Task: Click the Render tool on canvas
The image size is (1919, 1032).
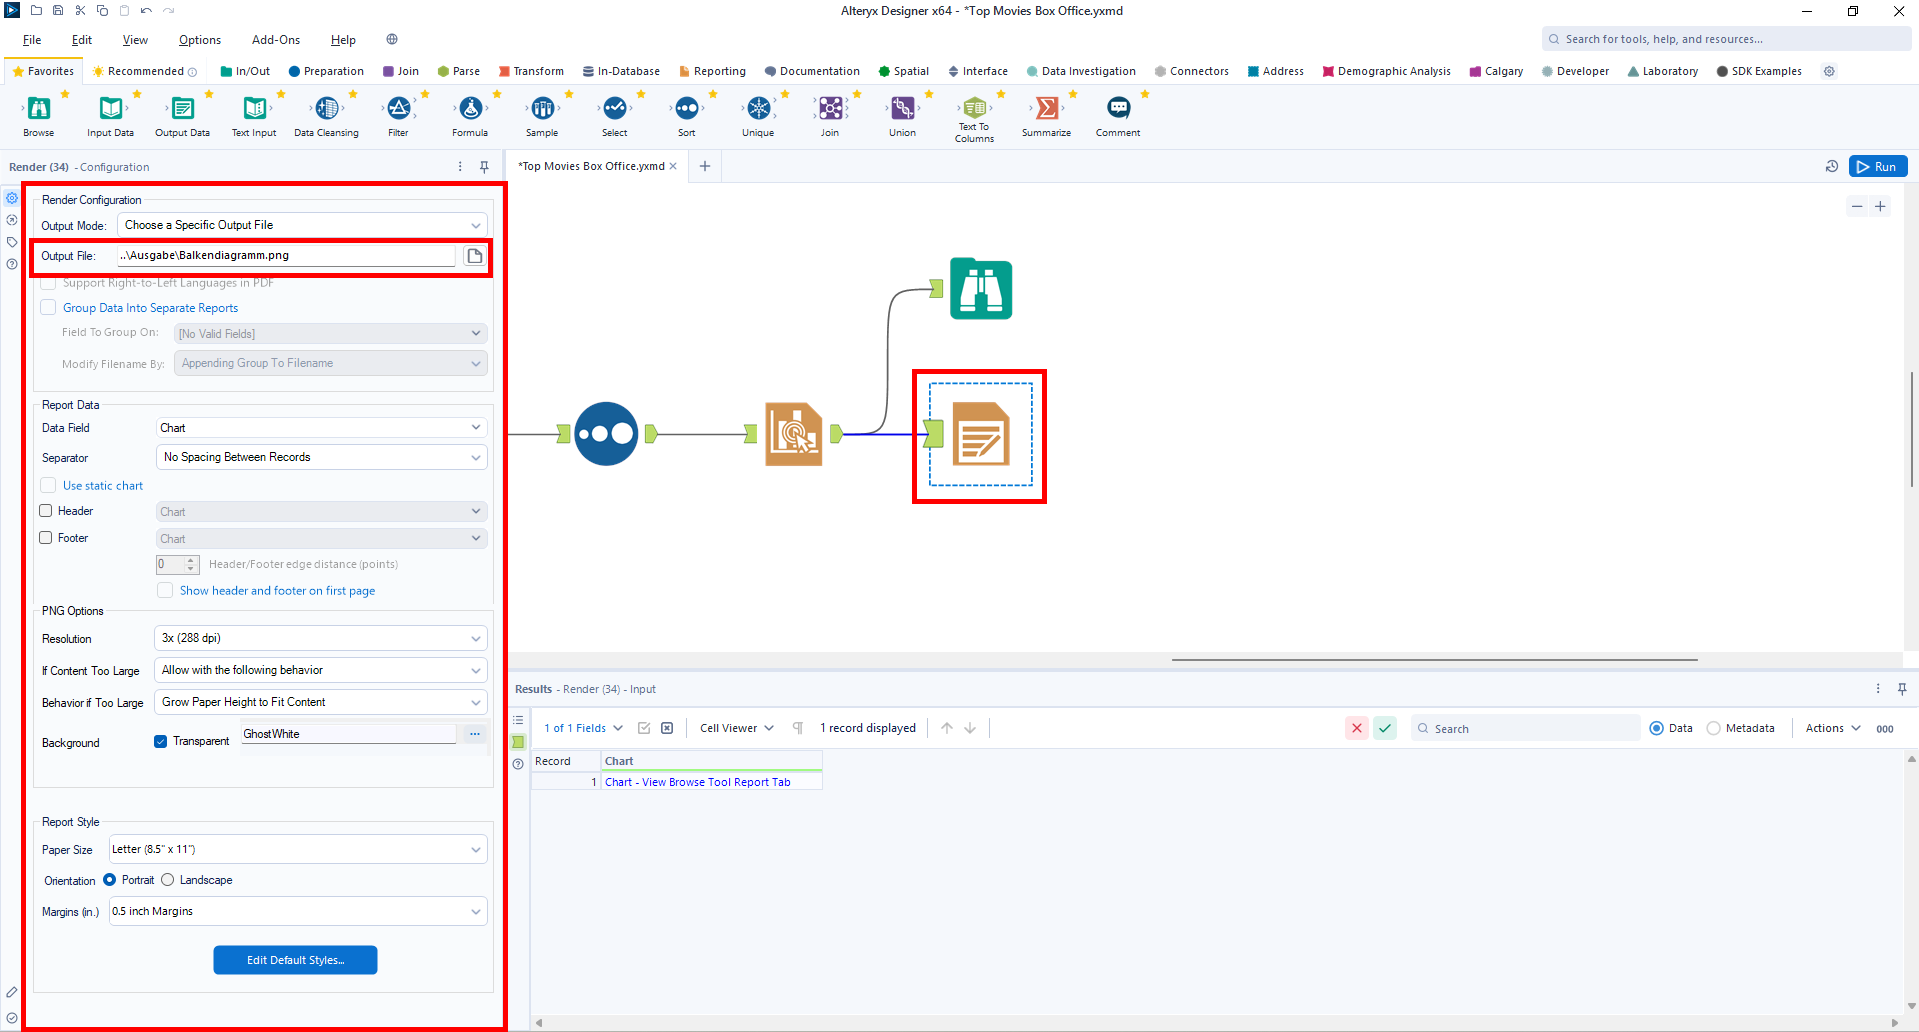Action: pos(980,435)
